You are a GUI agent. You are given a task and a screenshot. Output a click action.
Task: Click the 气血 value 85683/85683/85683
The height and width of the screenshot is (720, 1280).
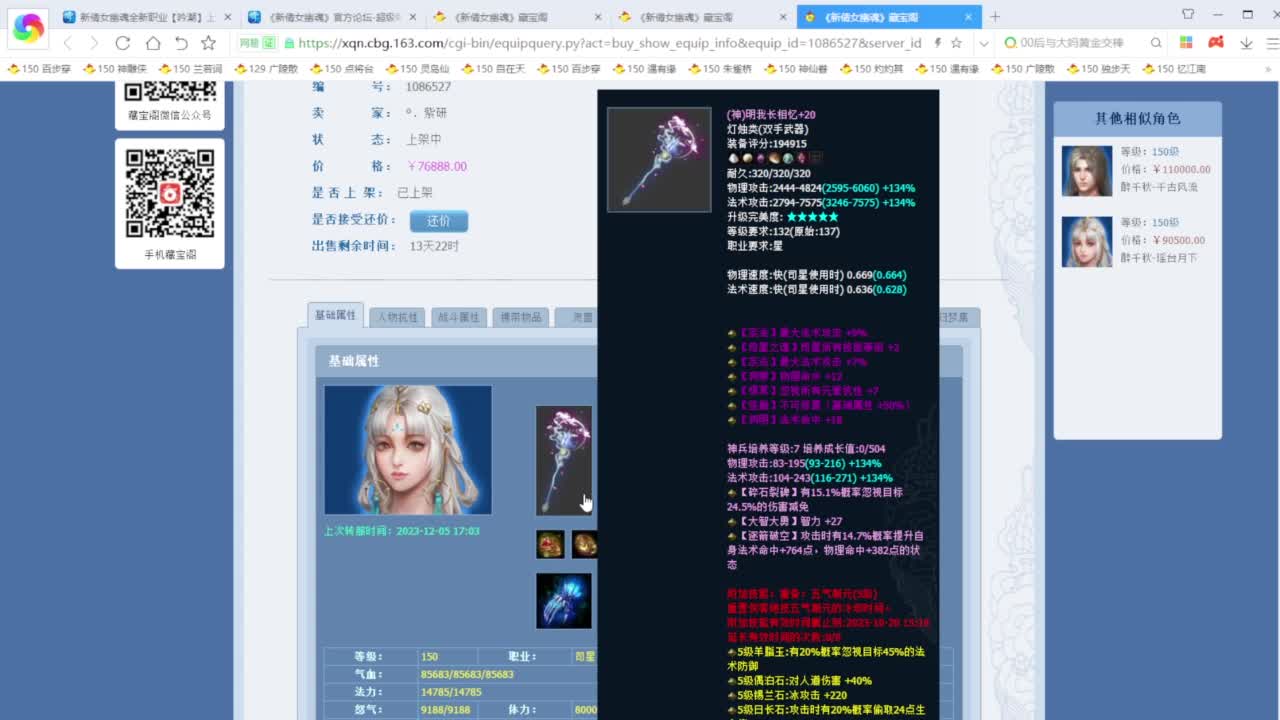tap(467, 674)
